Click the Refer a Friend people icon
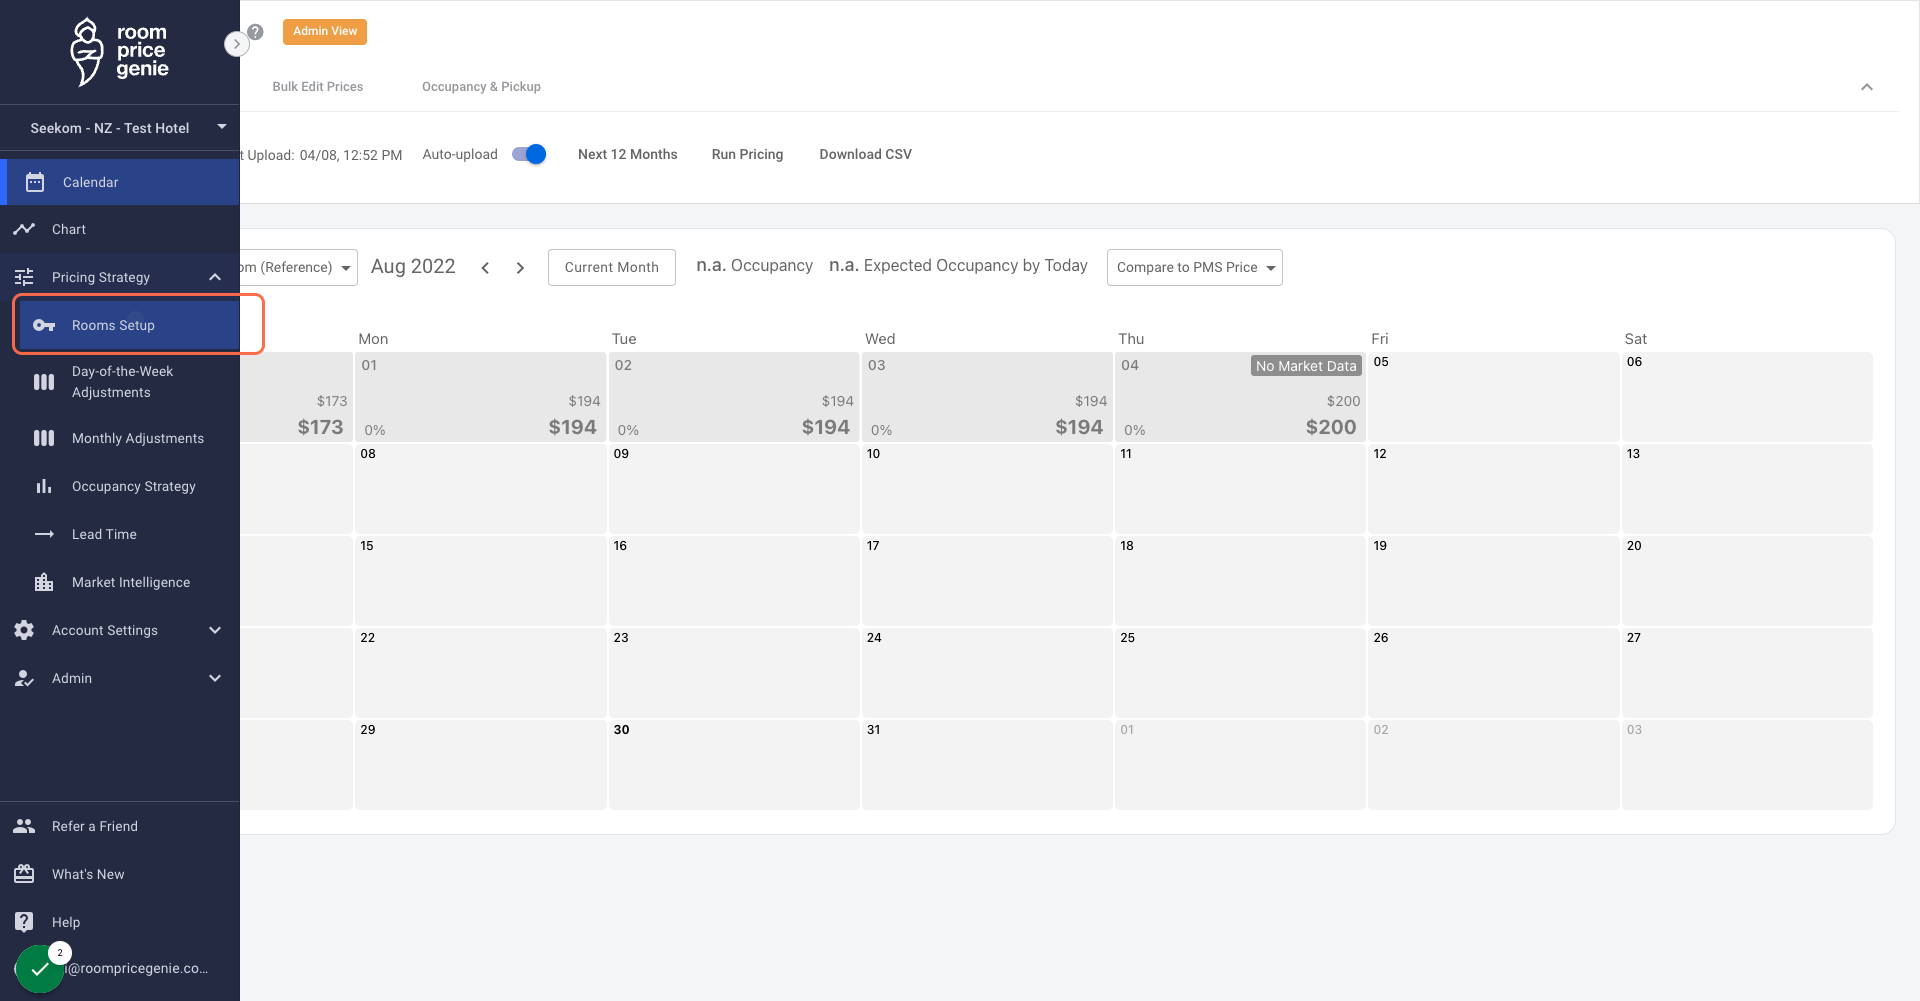The height and width of the screenshot is (1001, 1920). point(24,826)
